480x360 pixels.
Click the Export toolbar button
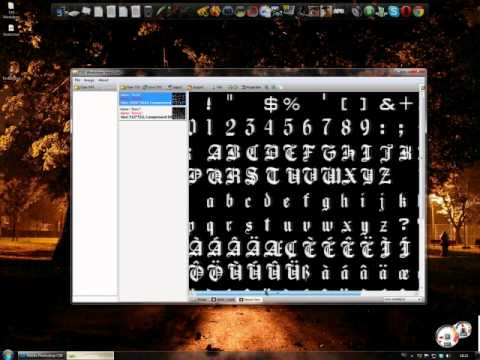coord(195,87)
